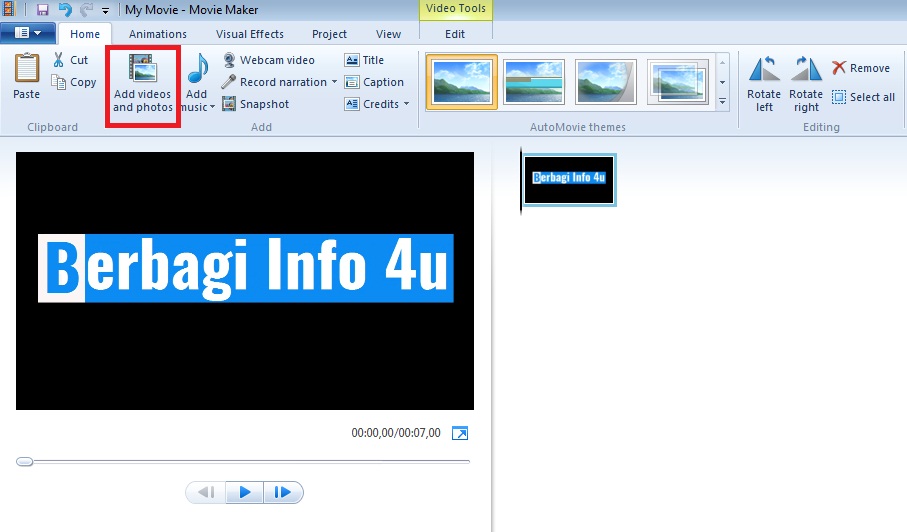Play the movie preview
The width and height of the screenshot is (907, 532).
click(x=245, y=492)
